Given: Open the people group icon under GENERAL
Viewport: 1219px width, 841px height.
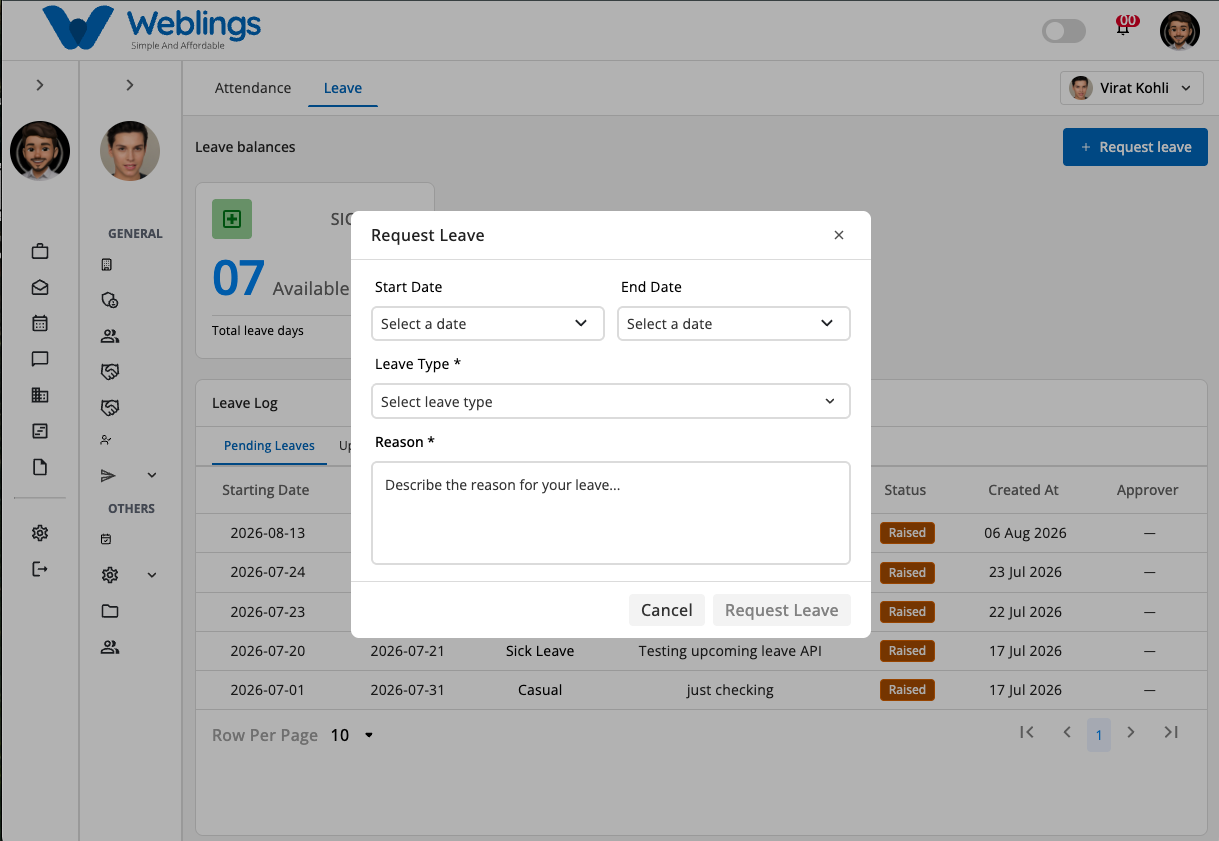Looking at the screenshot, I should pos(110,336).
